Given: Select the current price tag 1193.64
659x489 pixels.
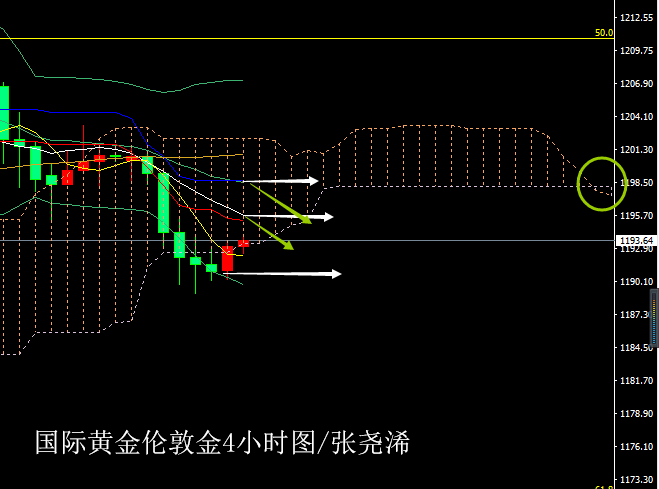Looking at the screenshot, I should pyautogui.click(x=636, y=240).
